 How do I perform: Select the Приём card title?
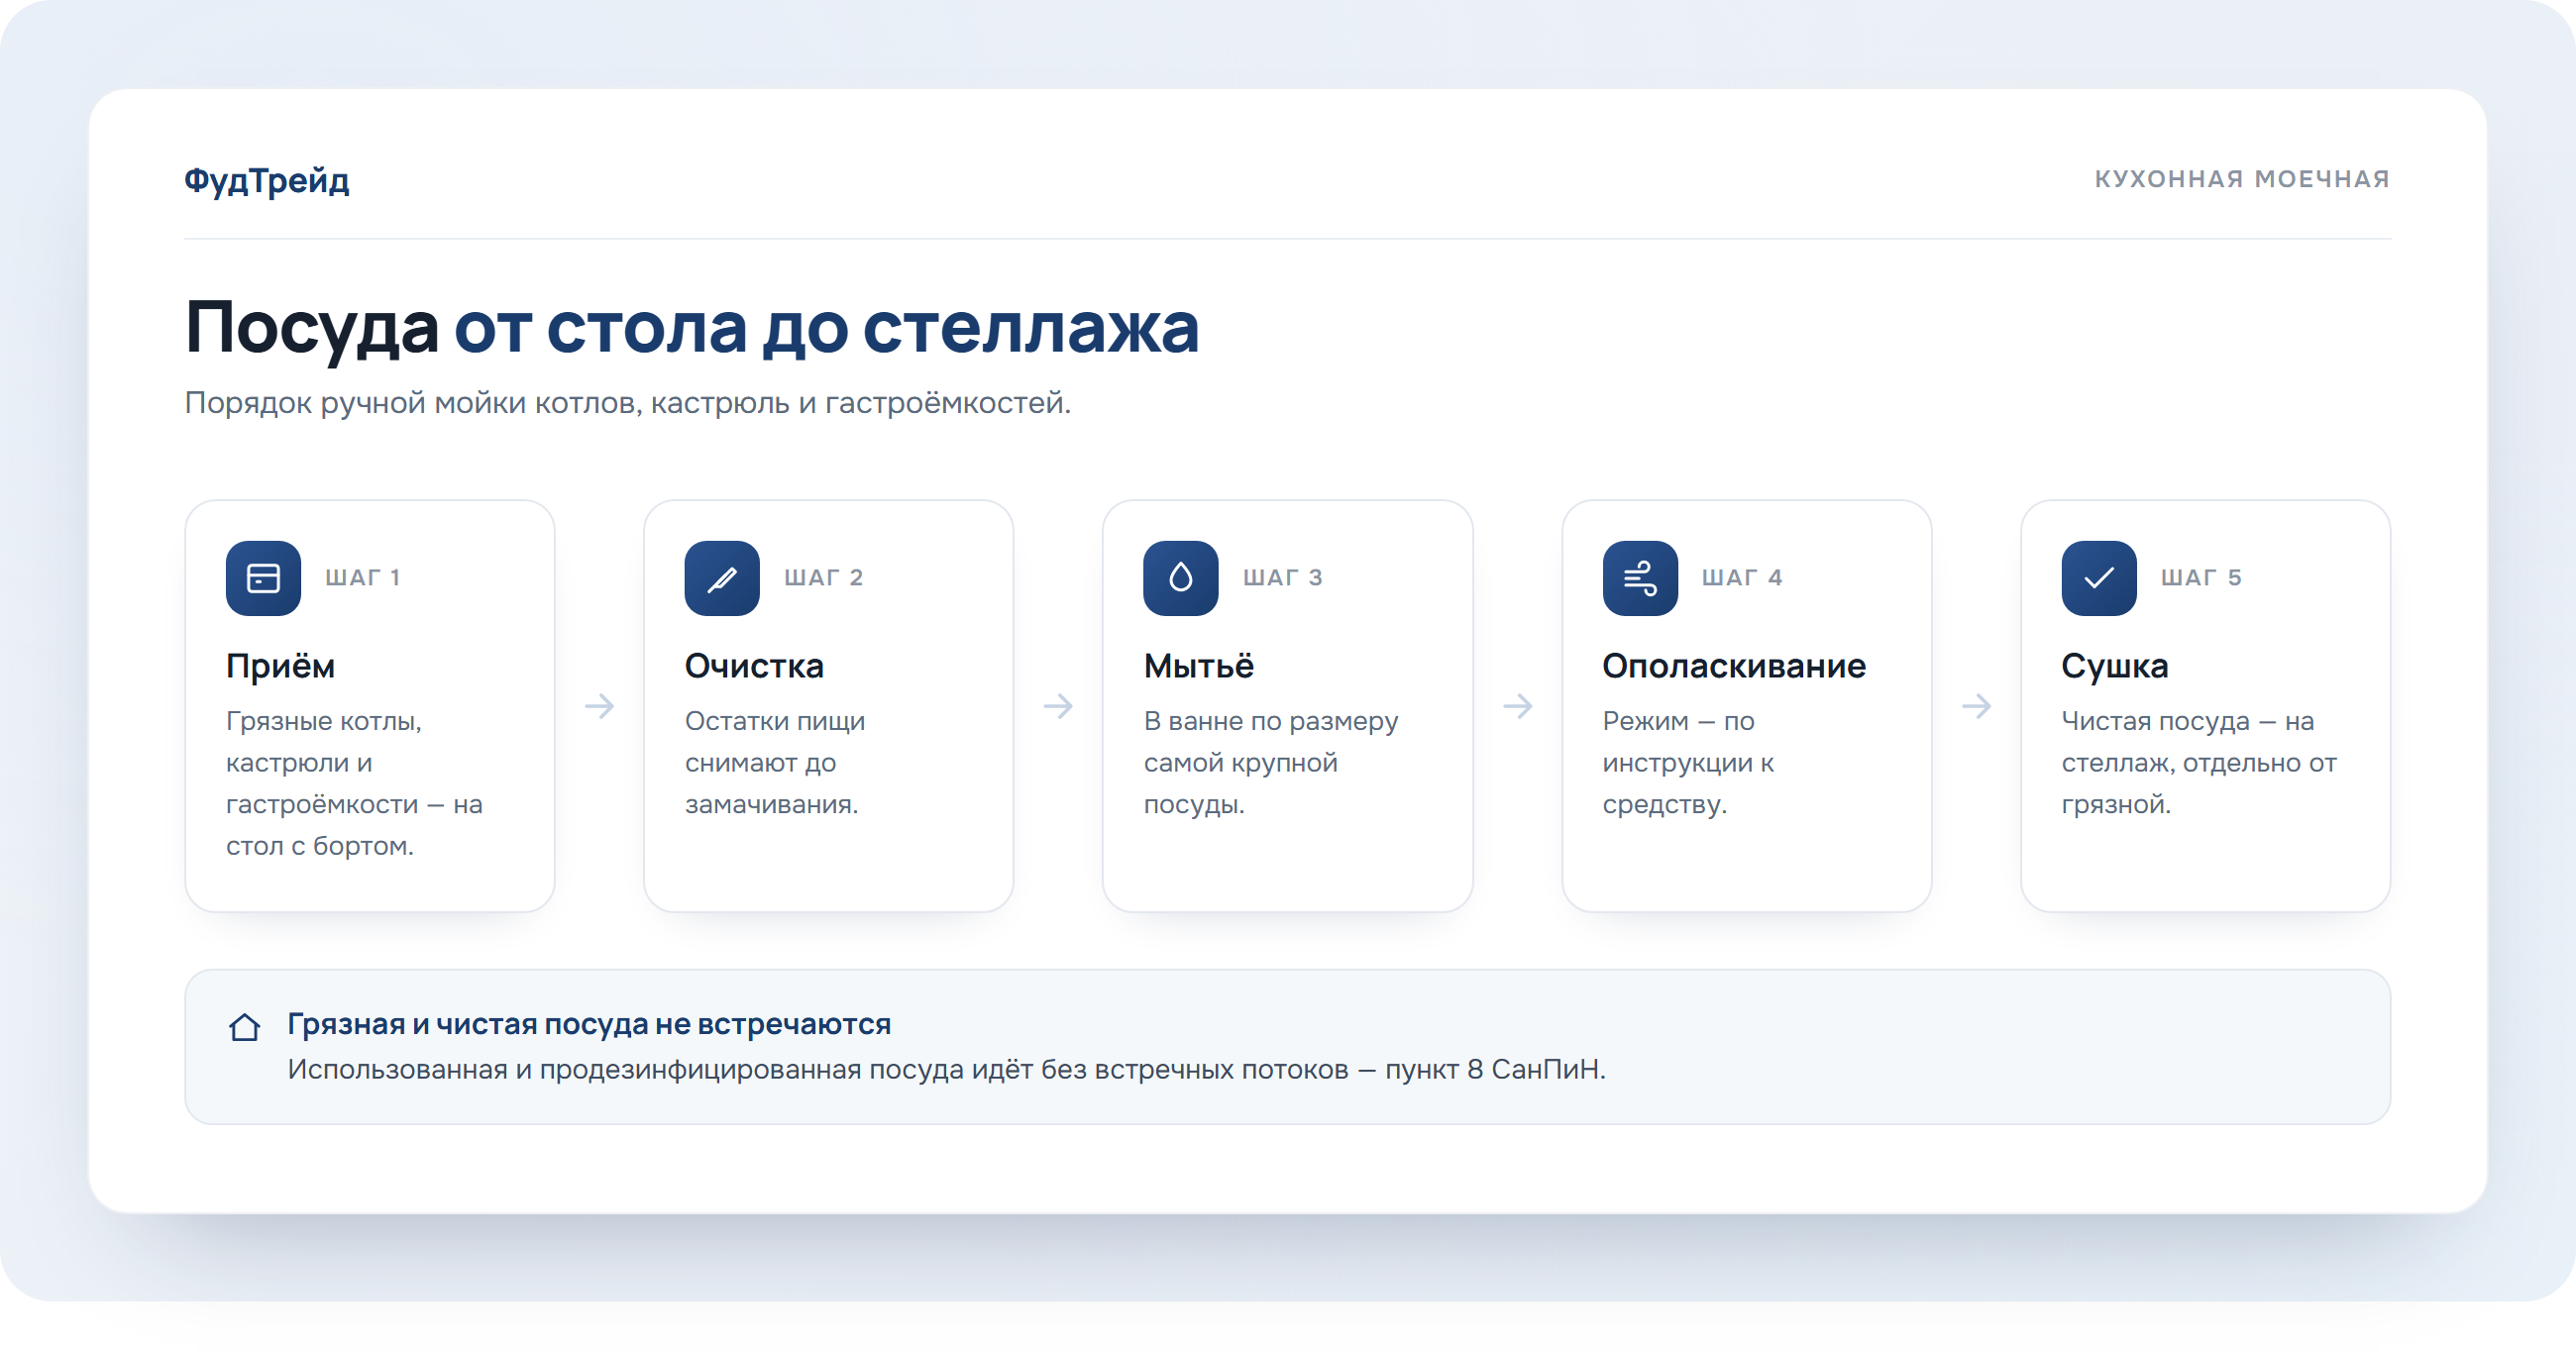pyautogui.click(x=281, y=666)
